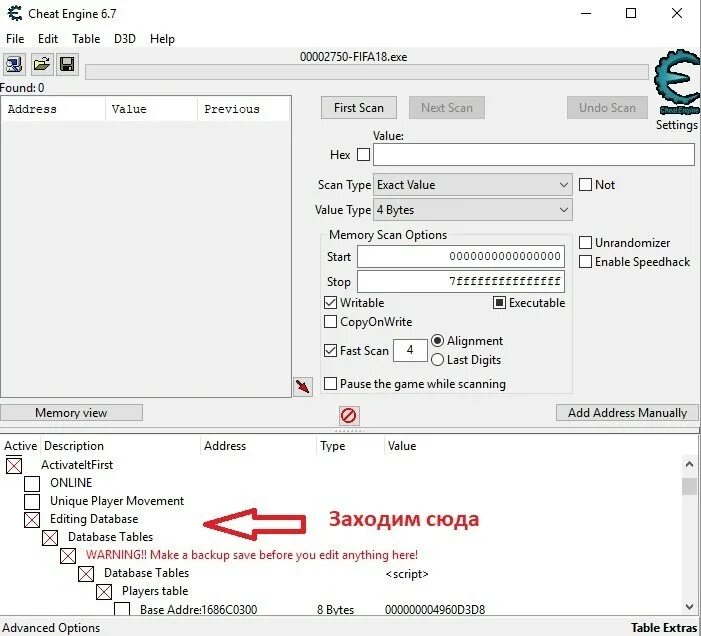Click the scan Value input field
Image resolution: width=701 pixels, height=636 pixels.
(534, 155)
